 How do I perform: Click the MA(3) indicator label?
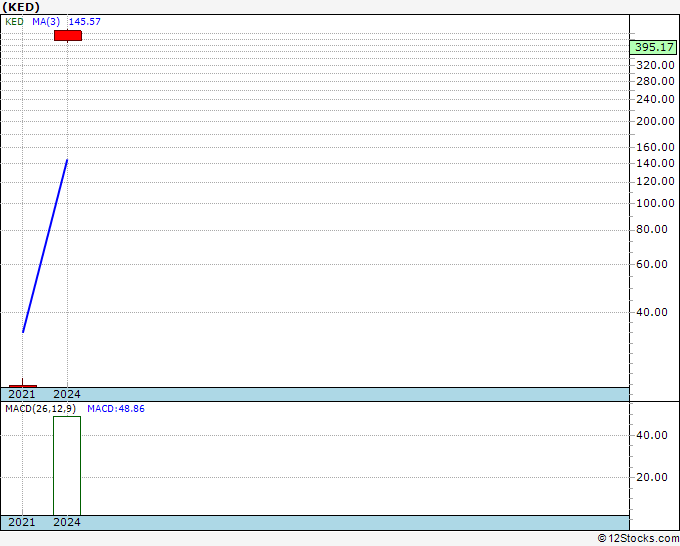[46, 22]
